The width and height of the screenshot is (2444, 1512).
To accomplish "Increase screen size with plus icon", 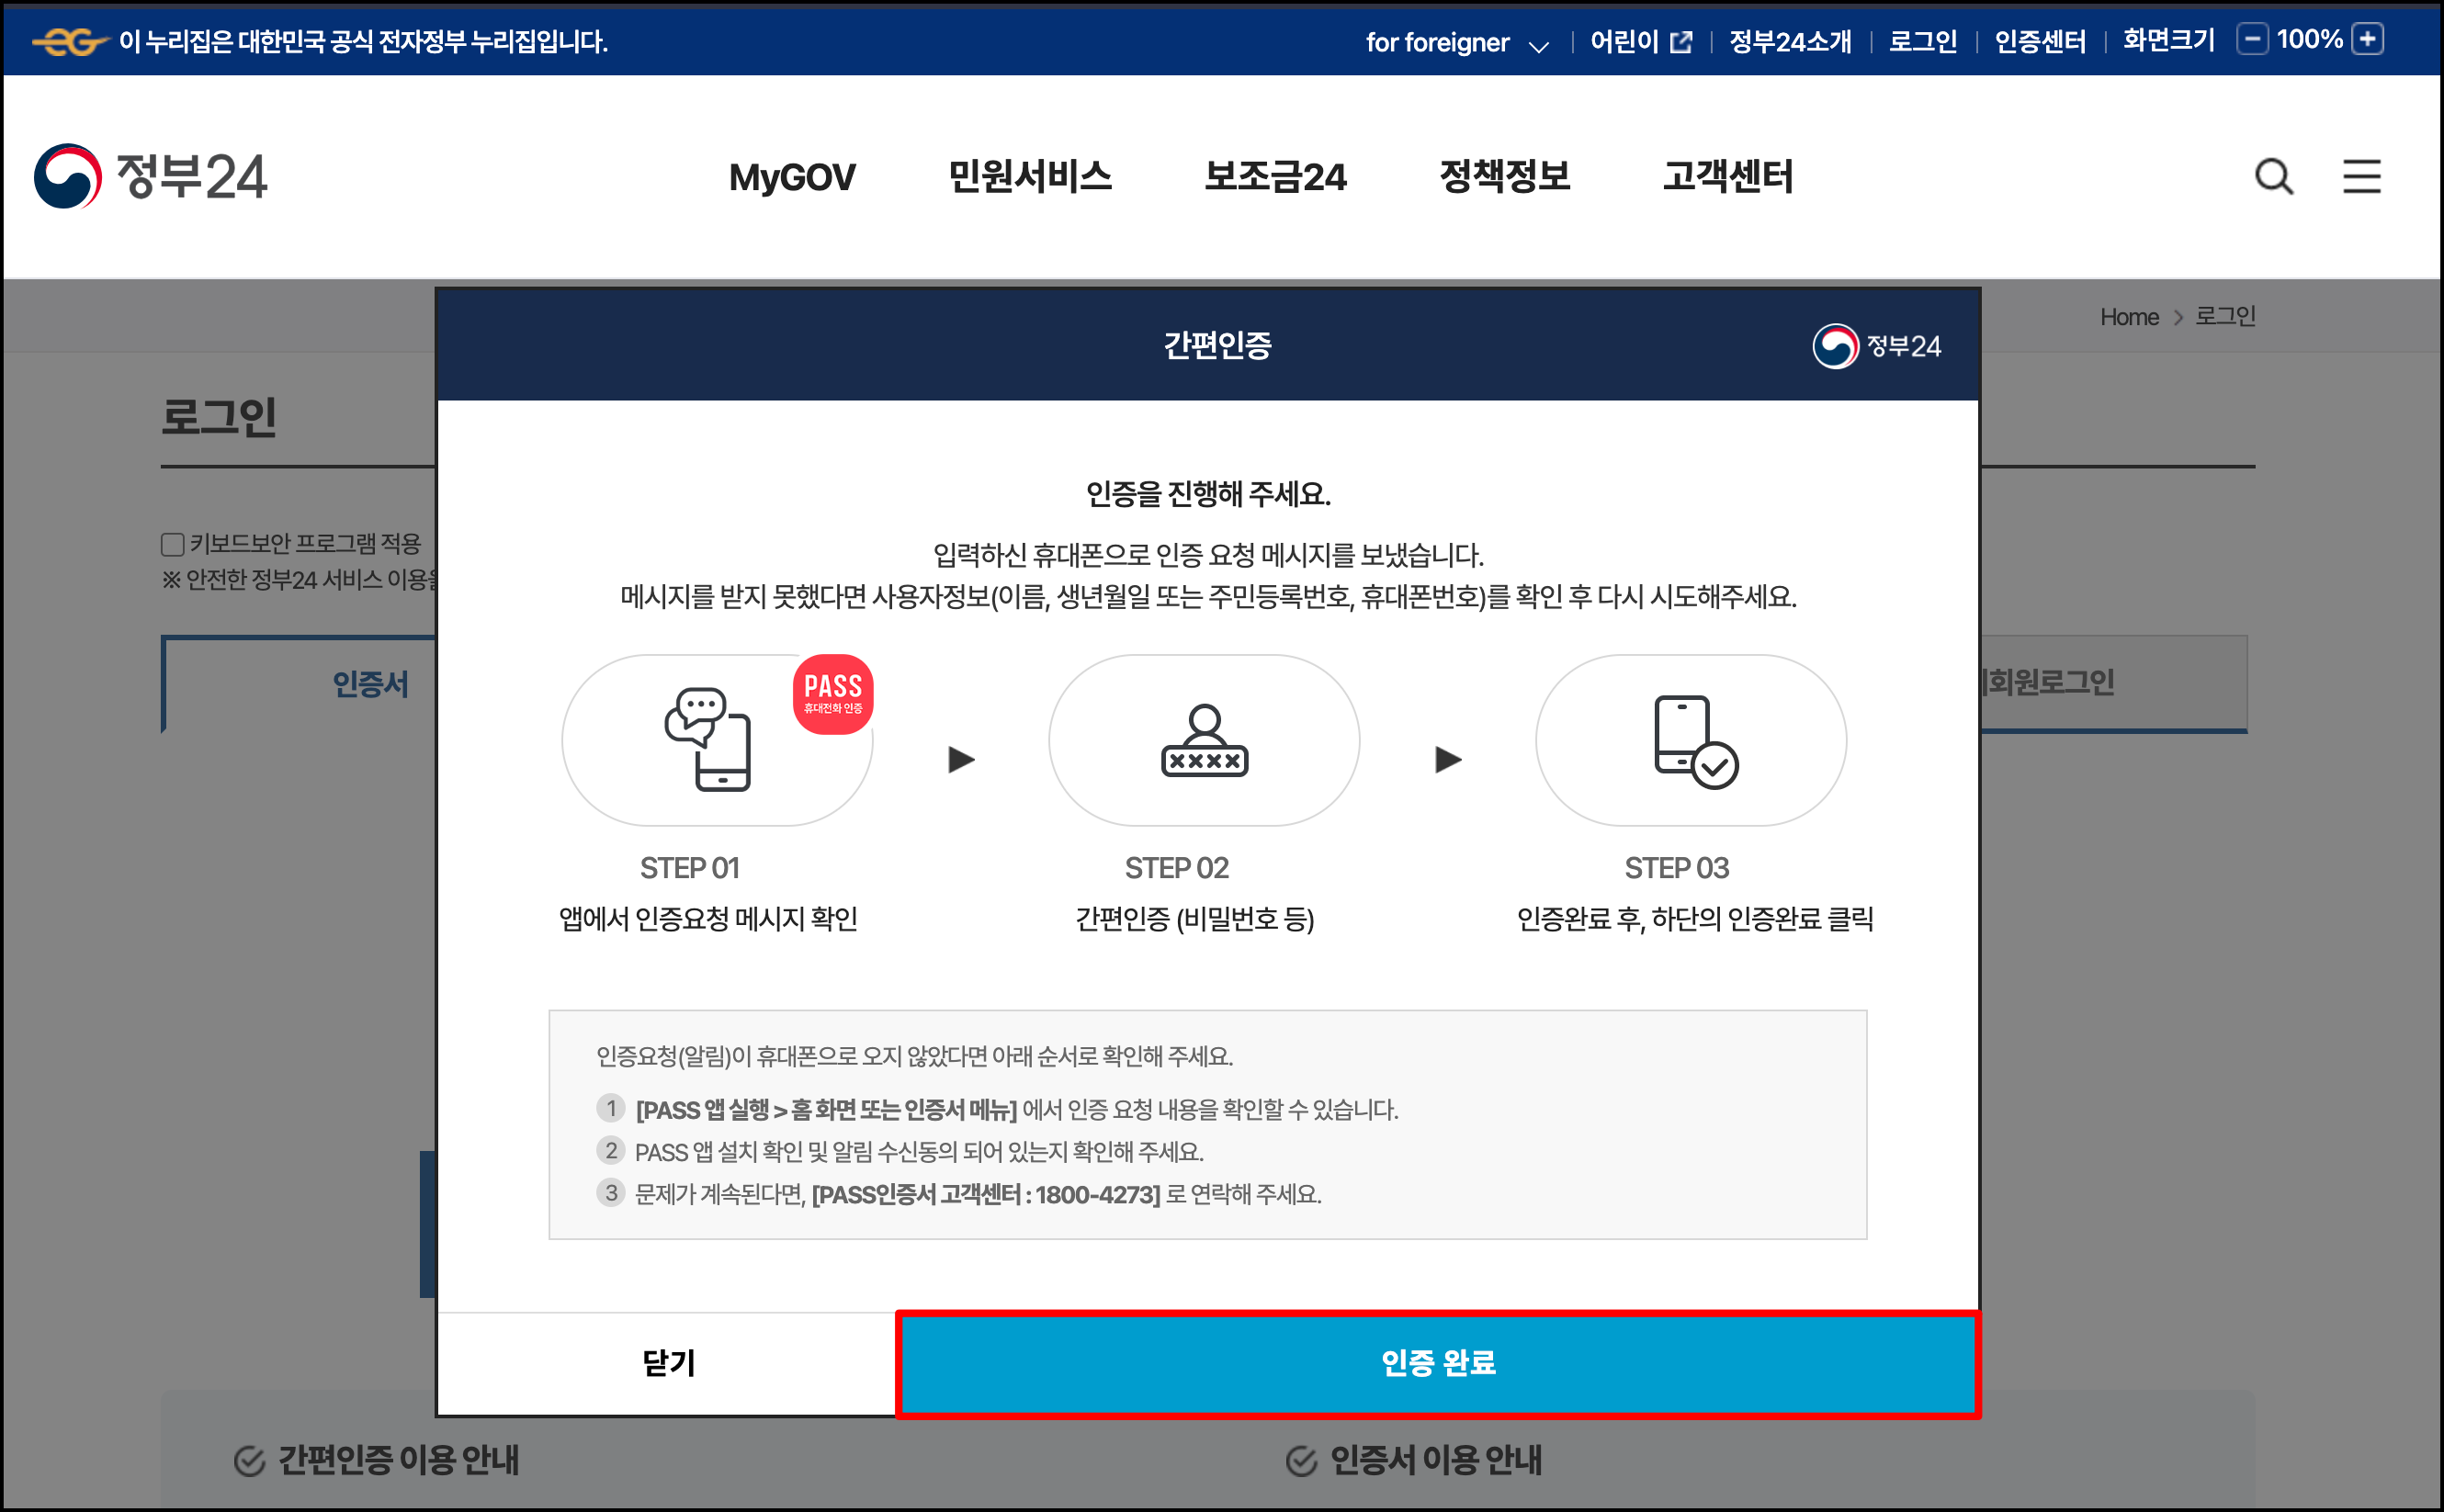I will click(x=2368, y=40).
